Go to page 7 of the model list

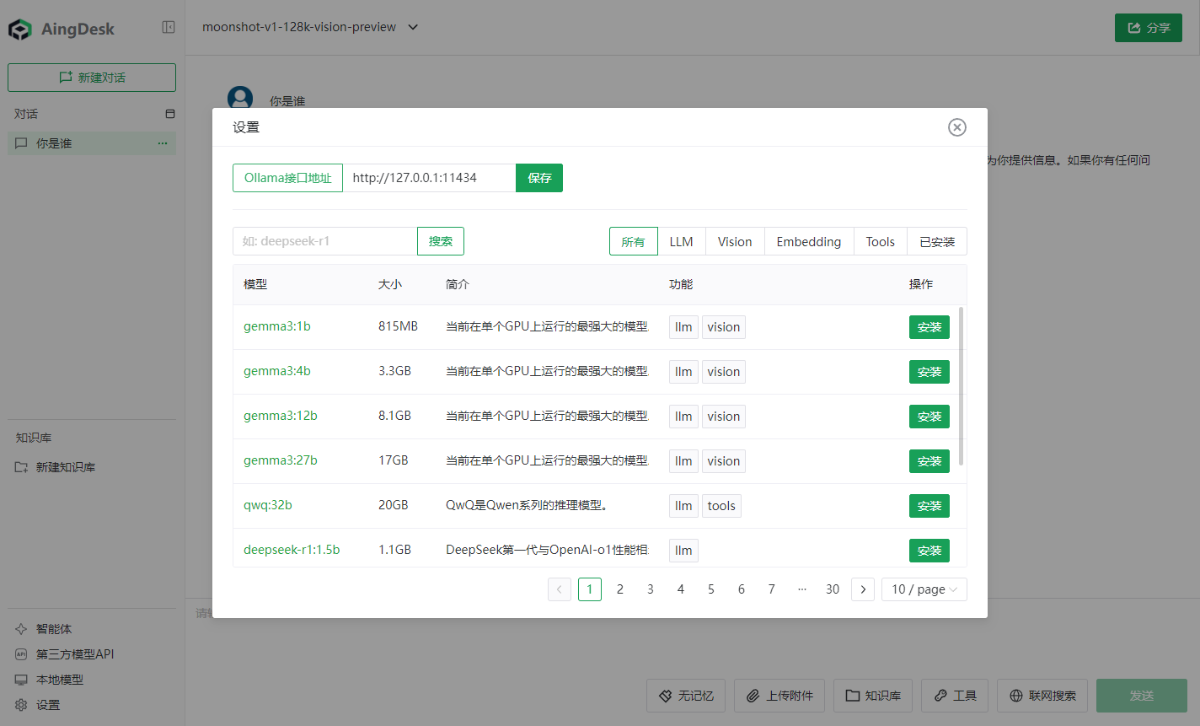[x=771, y=589]
